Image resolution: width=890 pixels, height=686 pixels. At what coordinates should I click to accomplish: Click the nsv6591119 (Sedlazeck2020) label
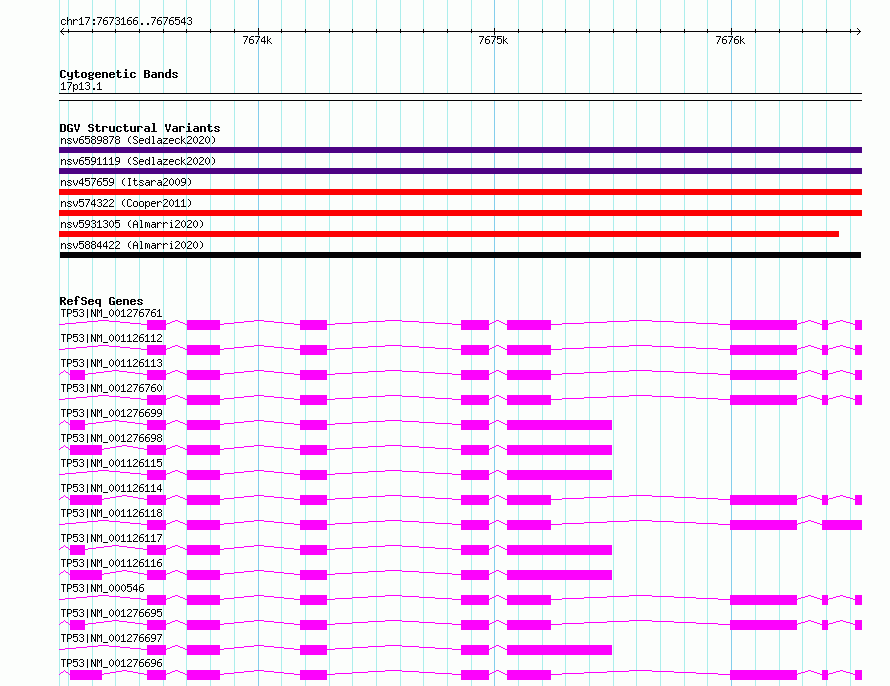[138, 161]
